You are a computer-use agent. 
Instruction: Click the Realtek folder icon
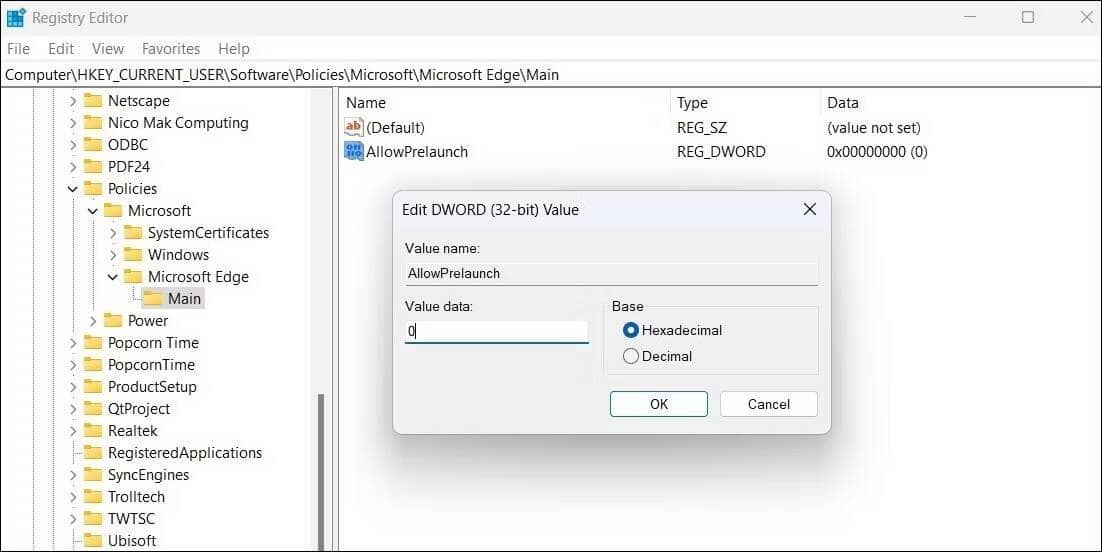coord(93,430)
